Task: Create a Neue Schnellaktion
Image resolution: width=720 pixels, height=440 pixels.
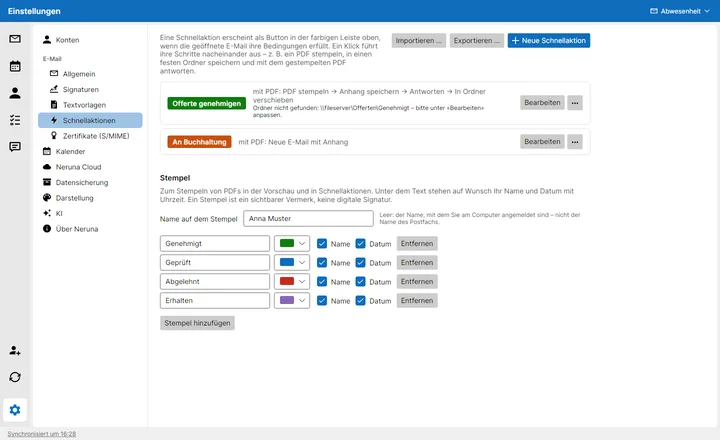Action: (x=549, y=40)
